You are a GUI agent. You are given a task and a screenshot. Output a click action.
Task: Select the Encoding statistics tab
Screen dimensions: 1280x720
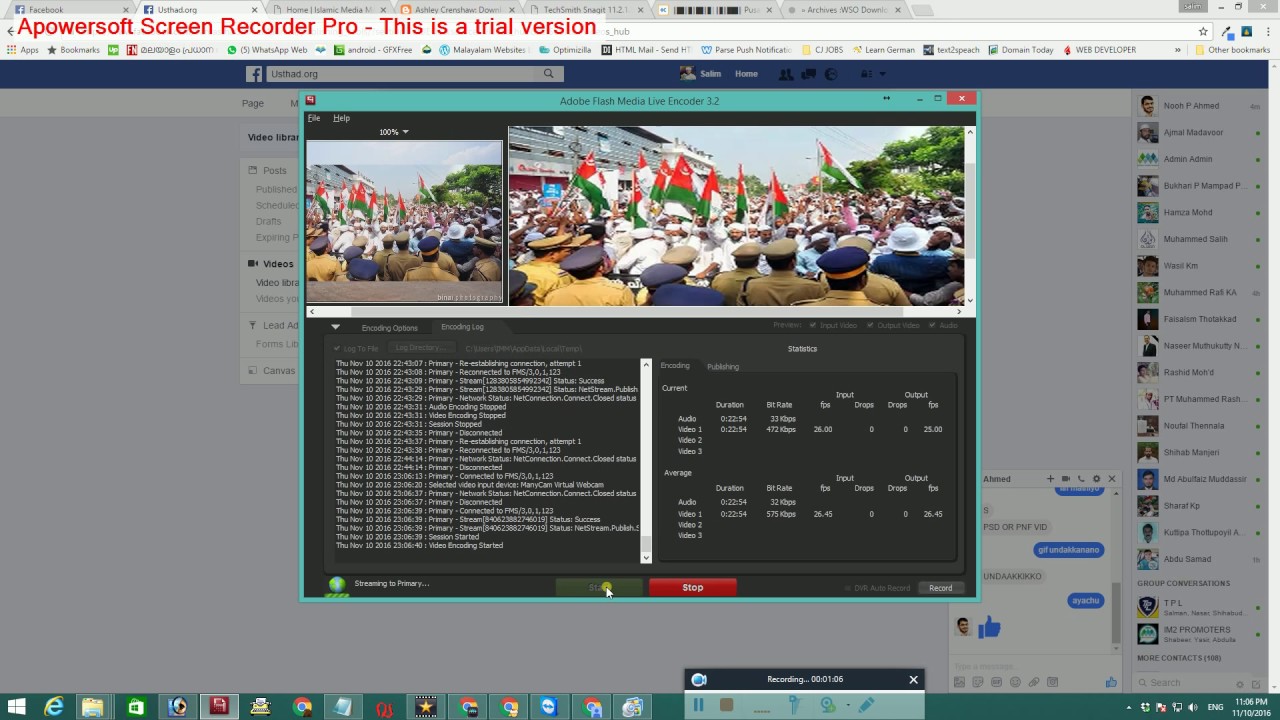click(x=675, y=365)
